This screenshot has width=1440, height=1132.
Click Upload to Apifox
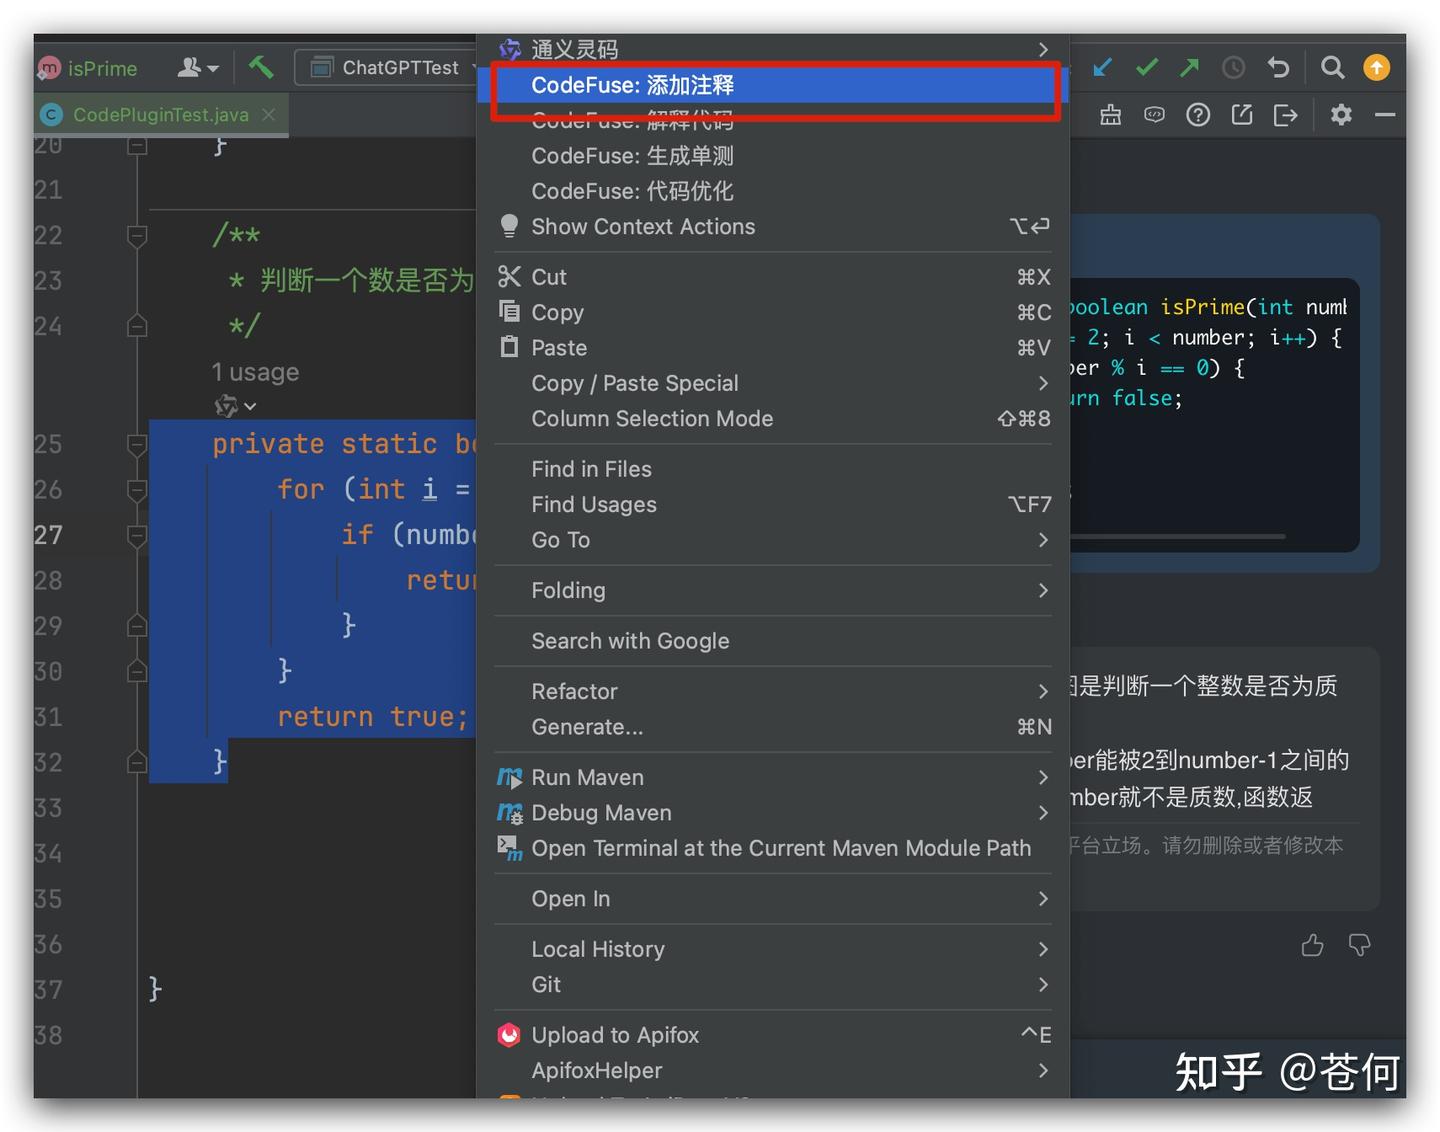tap(774, 1035)
